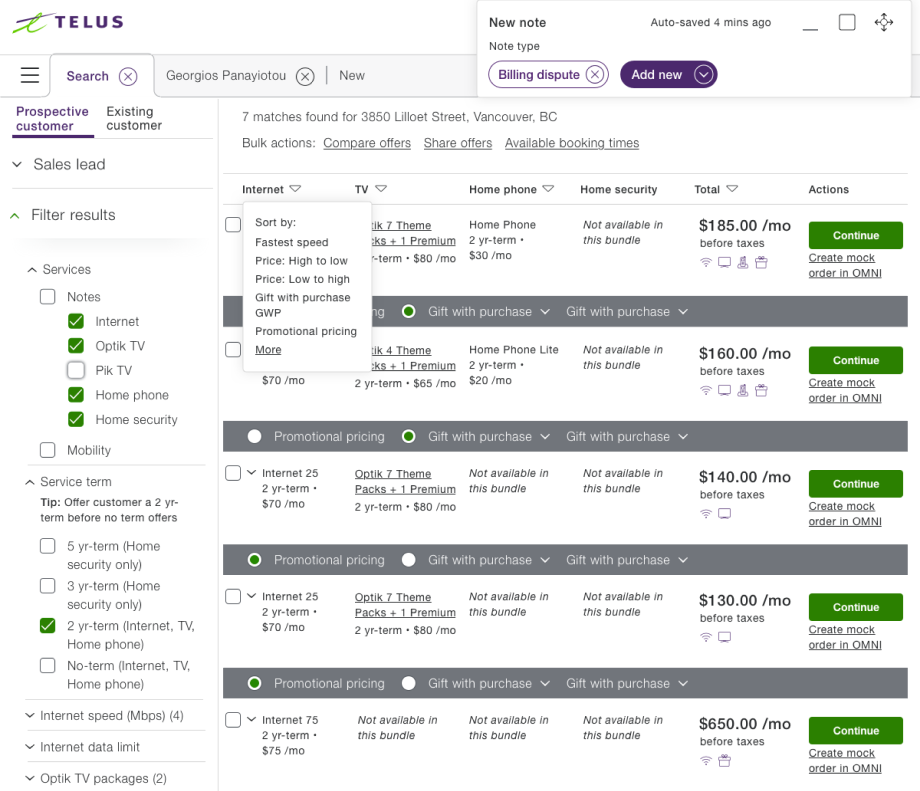Enable the Mobility checkbox
Image resolution: width=920 pixels, height=791 pixels.
click(x=48, y=450)
